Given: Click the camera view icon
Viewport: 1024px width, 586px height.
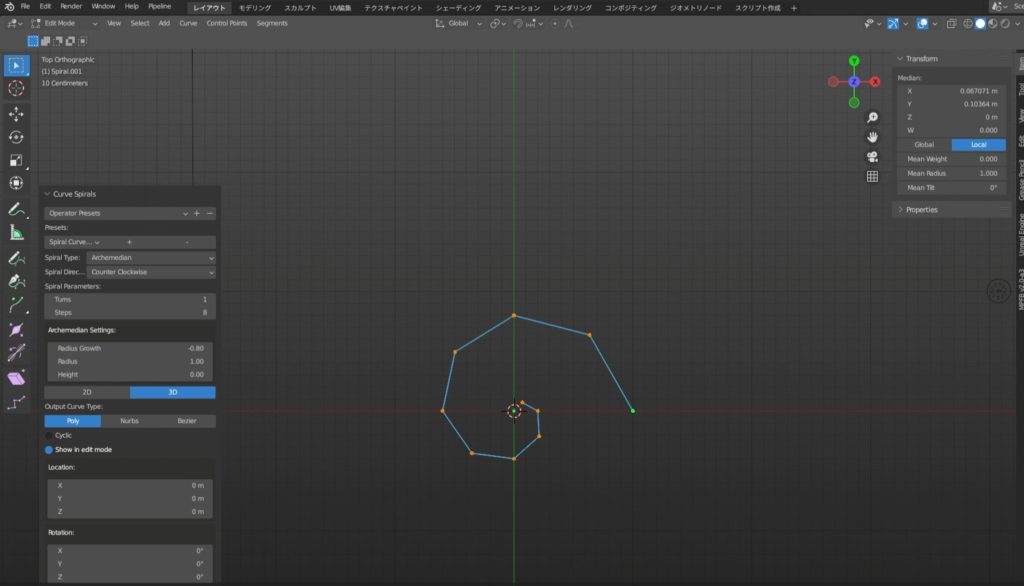Looking at the screenshot, I should (x=872, y=156).
